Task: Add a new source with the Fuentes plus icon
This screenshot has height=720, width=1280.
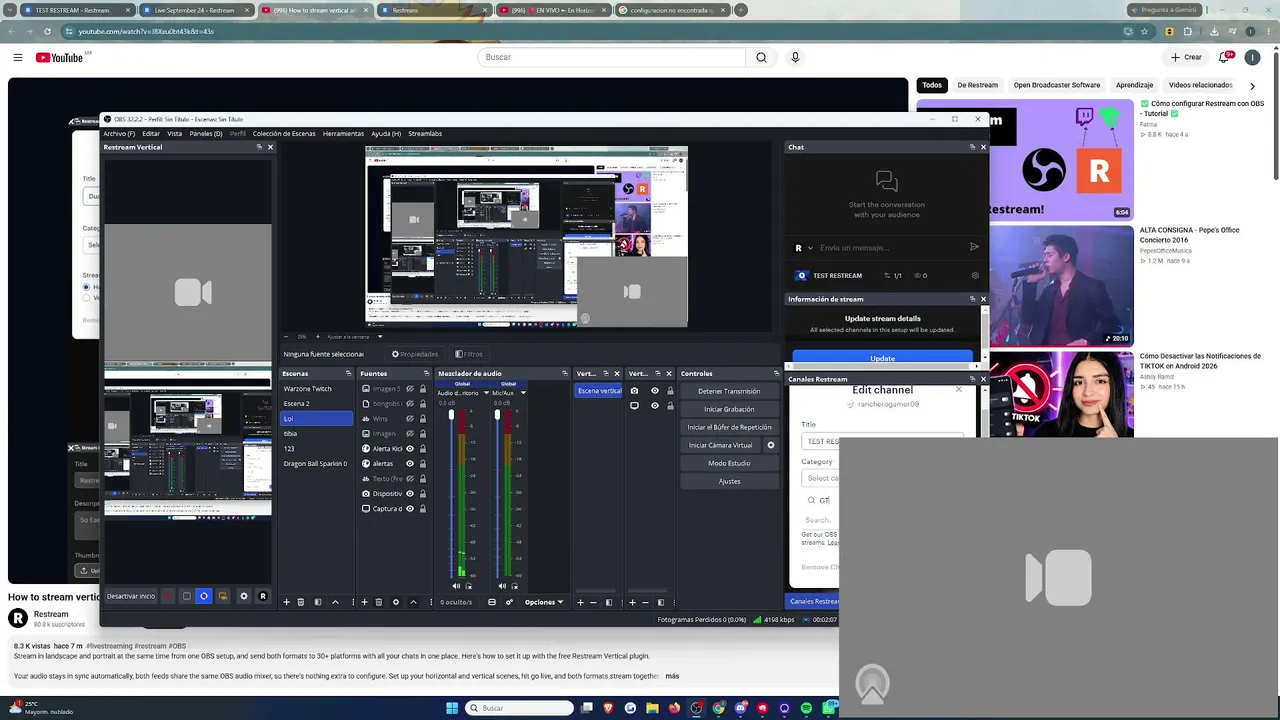Action: coord(364,602)
